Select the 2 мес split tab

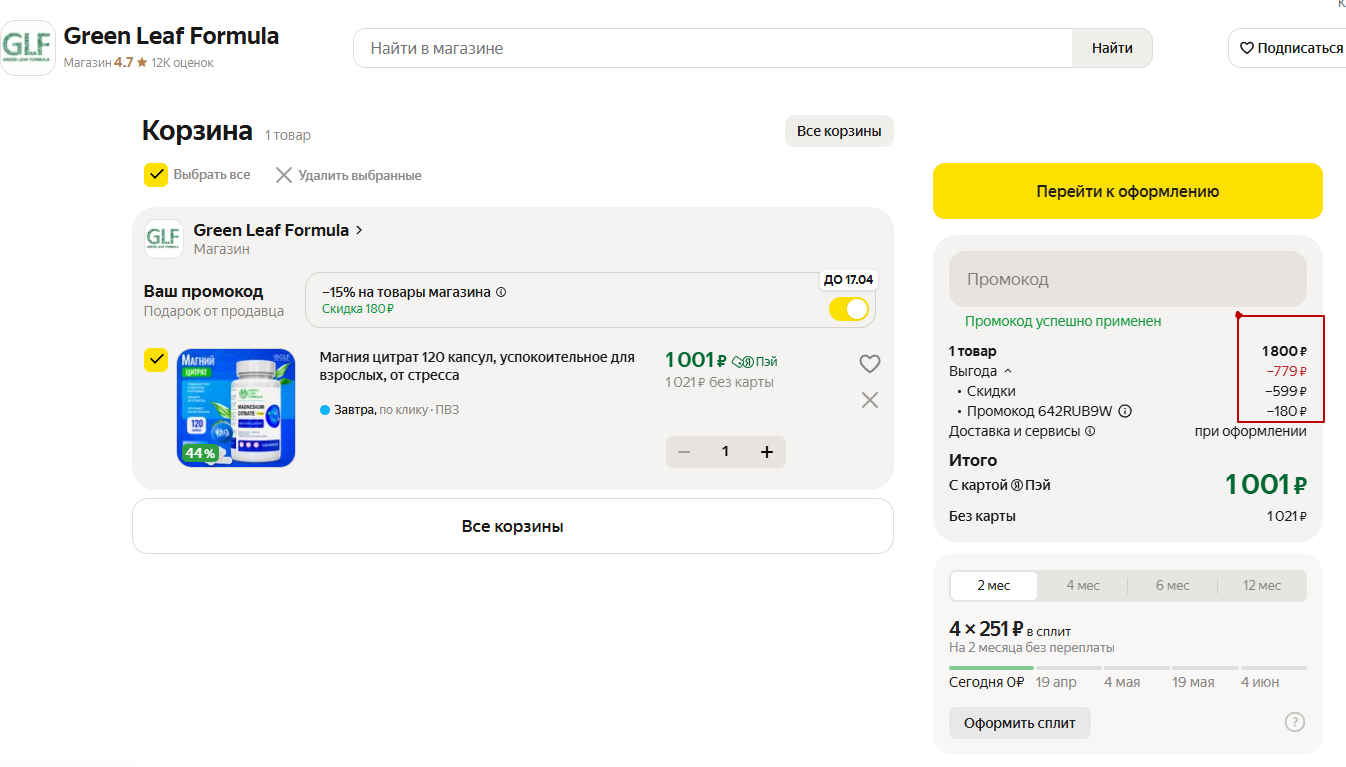pyautogui.click(x=994, y=585)
